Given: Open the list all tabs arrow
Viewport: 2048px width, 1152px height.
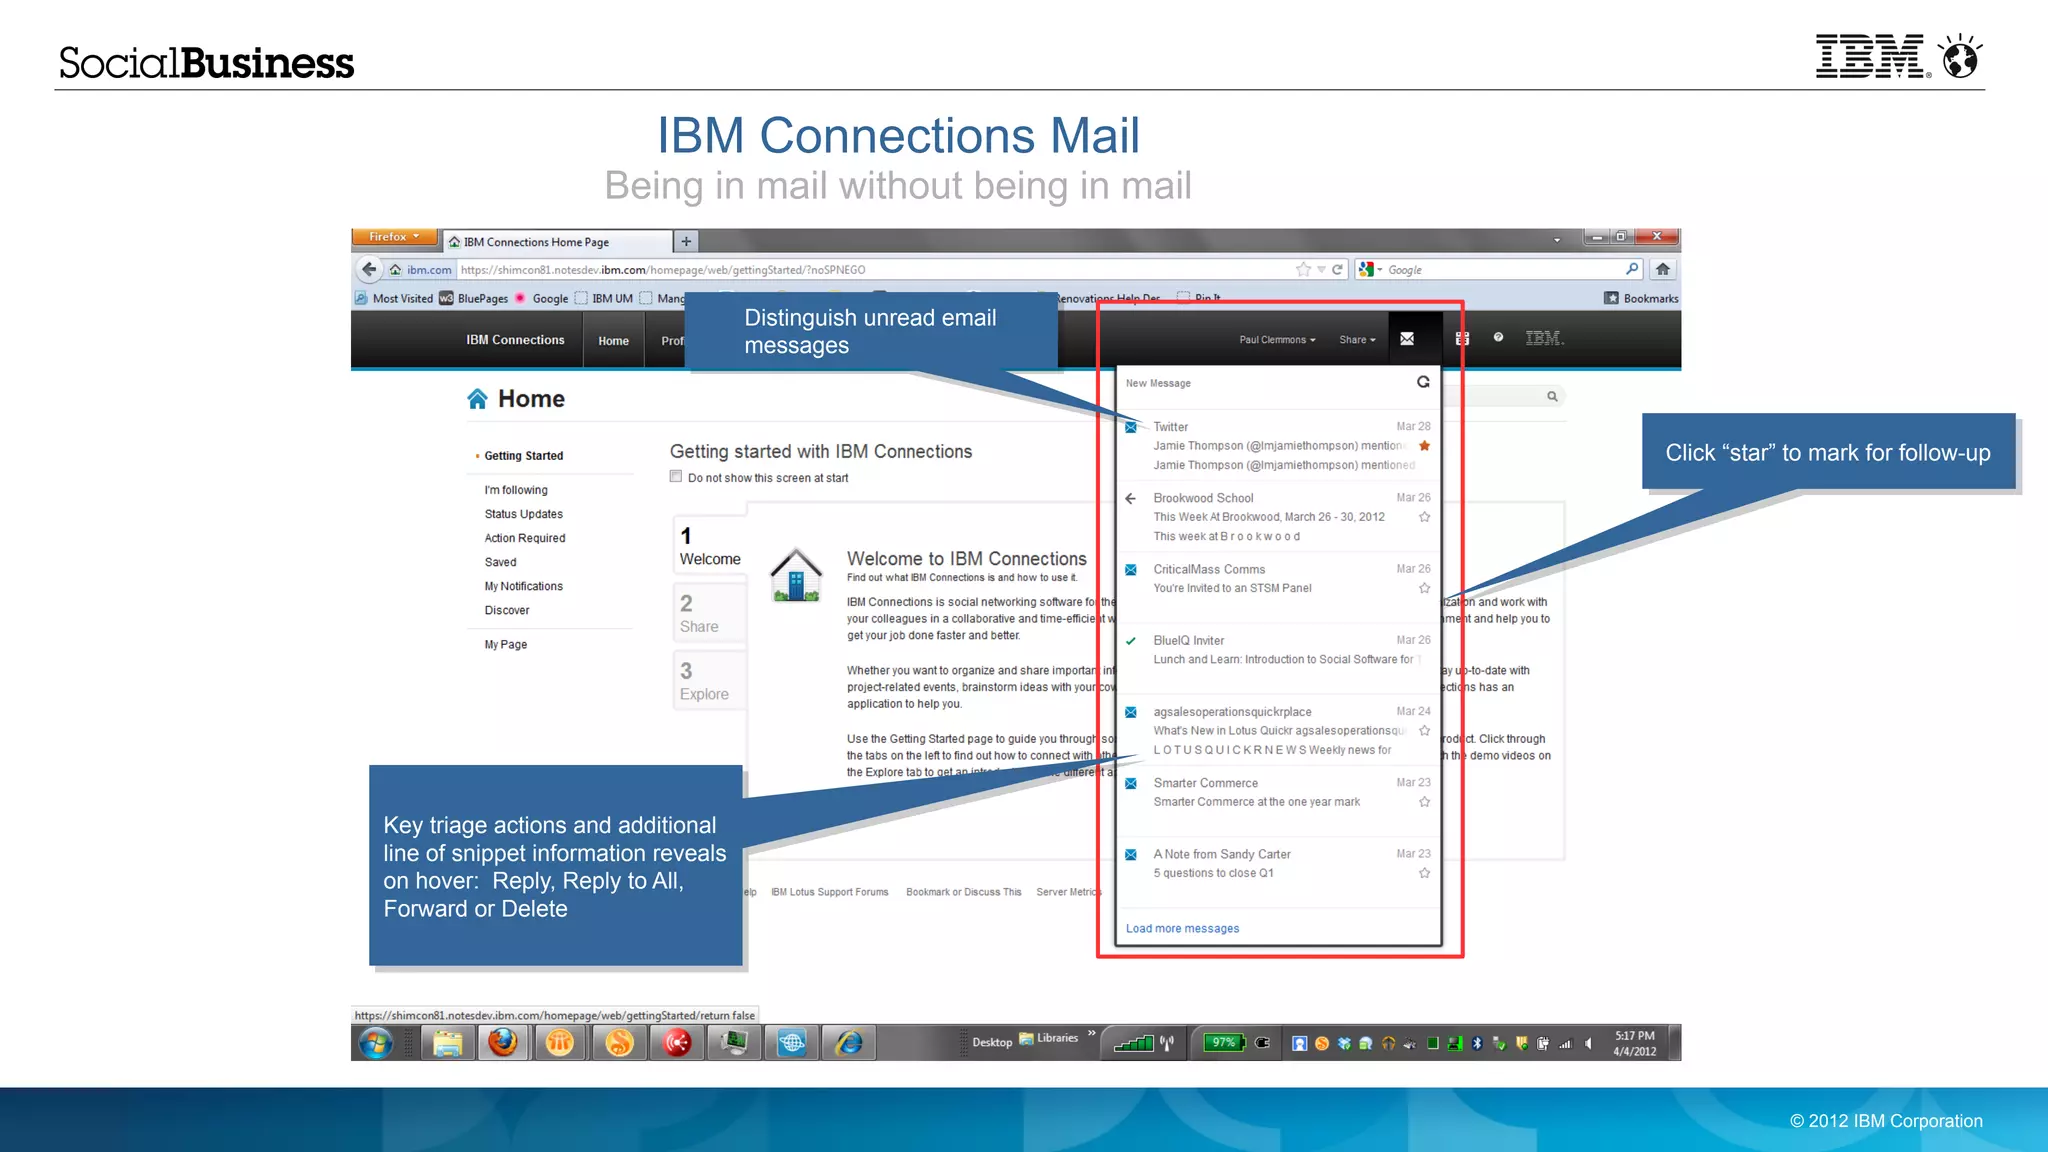Looking at the screenshot, I should pos(1557,240).
